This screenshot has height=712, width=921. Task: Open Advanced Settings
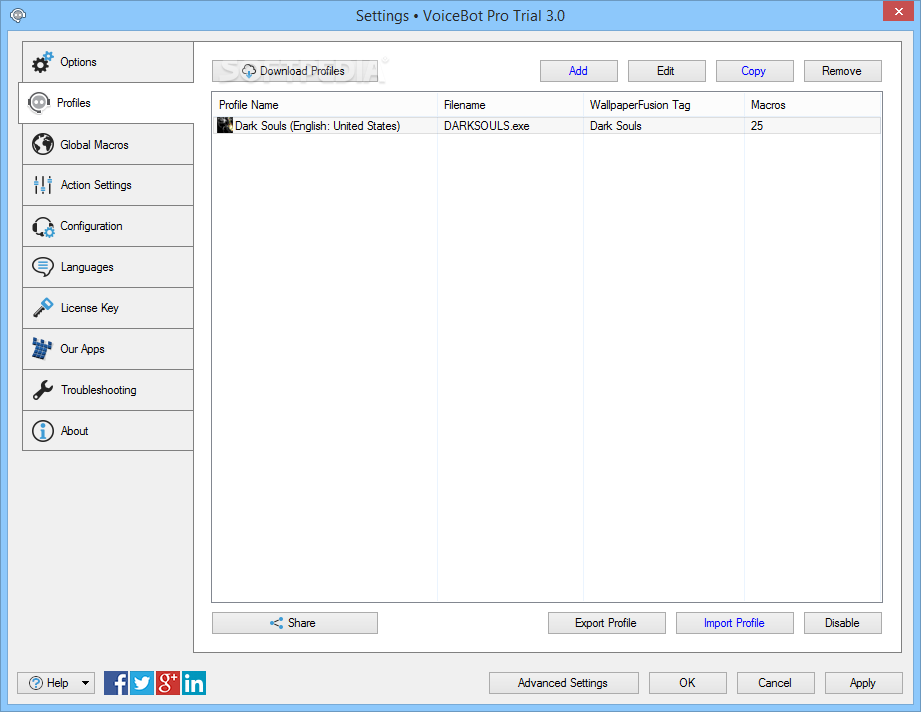pos(563,683)
